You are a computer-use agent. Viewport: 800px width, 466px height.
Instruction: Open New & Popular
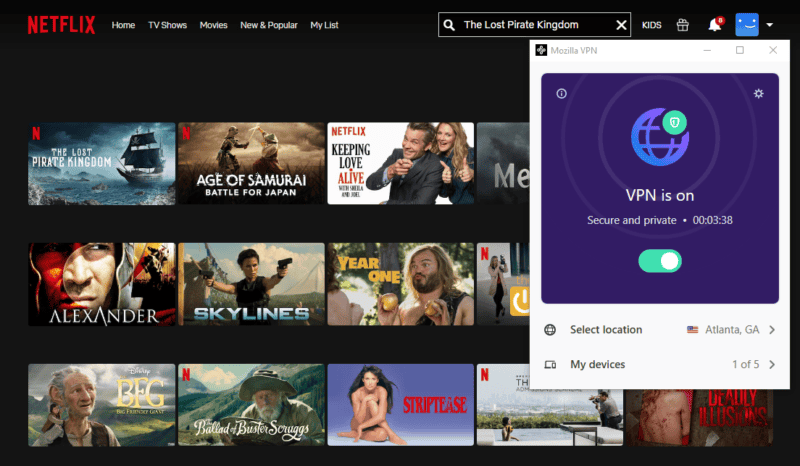(x=269, y=25)
